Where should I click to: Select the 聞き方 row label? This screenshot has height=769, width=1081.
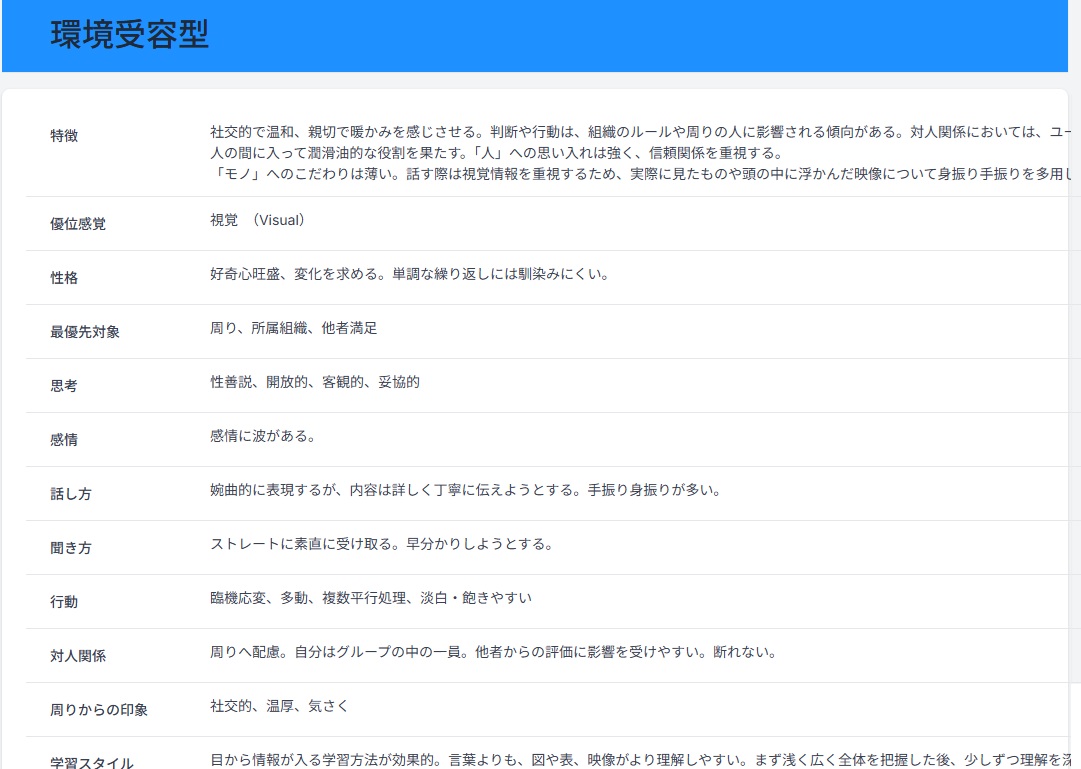point(71,548)
